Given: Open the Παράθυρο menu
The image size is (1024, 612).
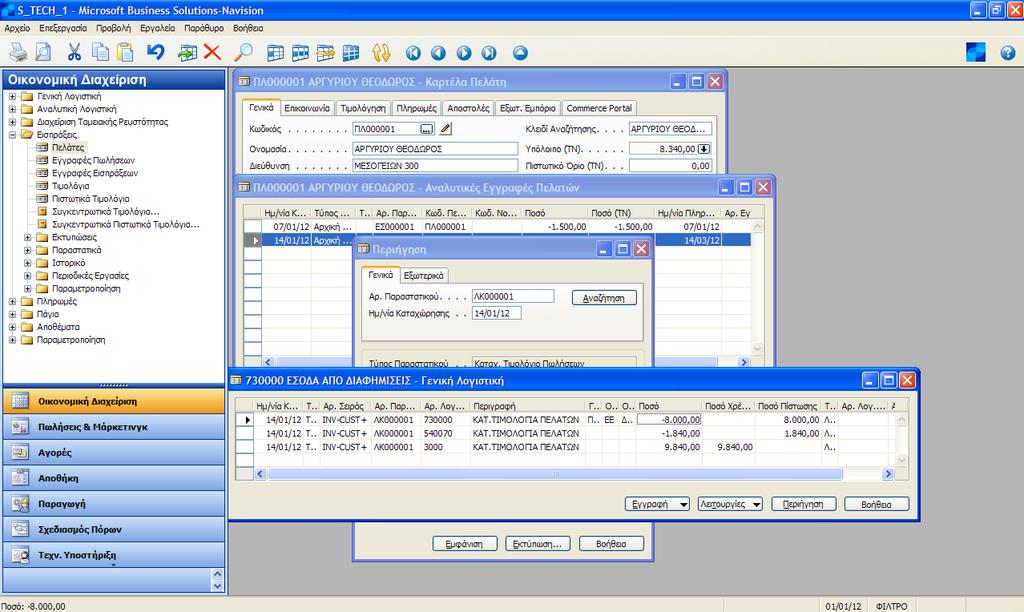Looking at the screenshot, I should point(204,28).
